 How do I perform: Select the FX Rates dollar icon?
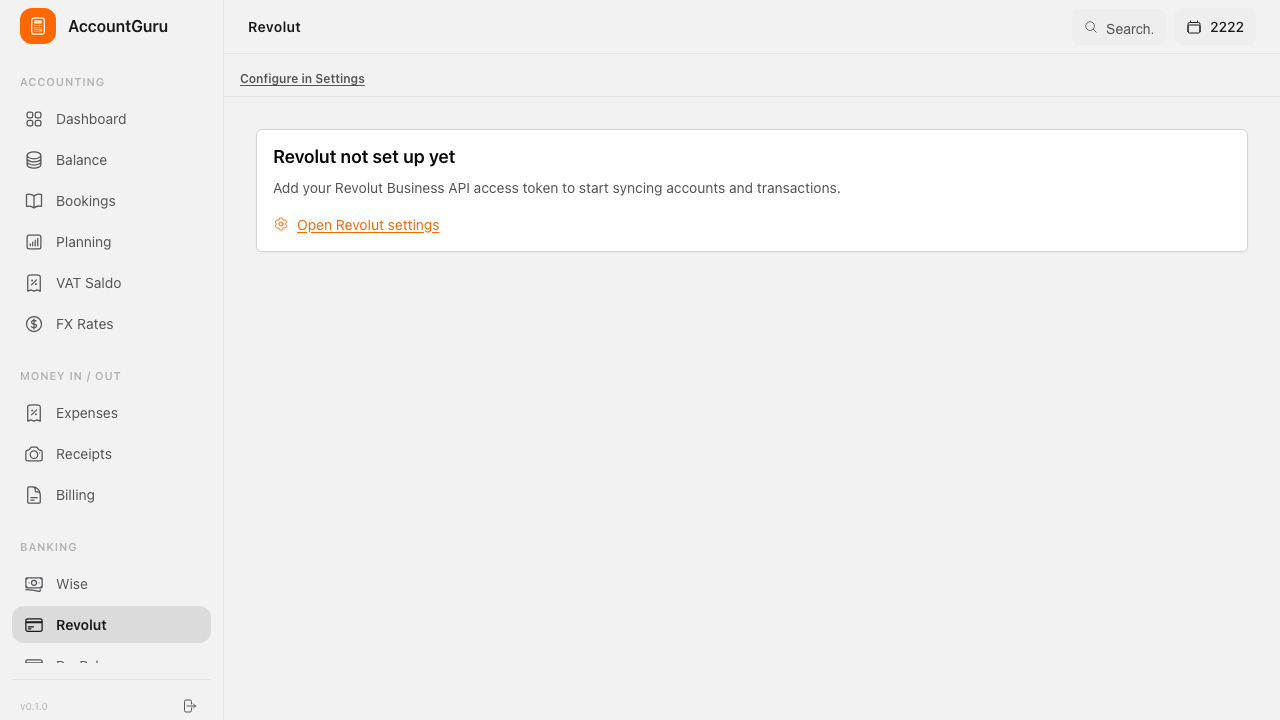[x=34, y=324]
